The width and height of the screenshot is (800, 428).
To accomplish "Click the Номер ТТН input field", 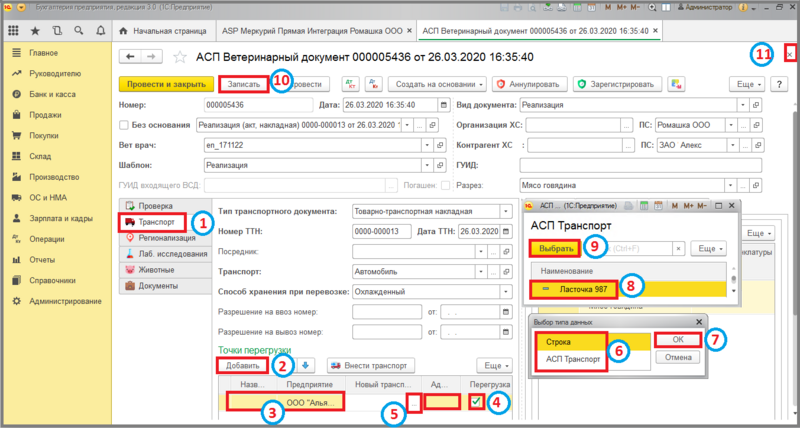I will coord(381,232).
